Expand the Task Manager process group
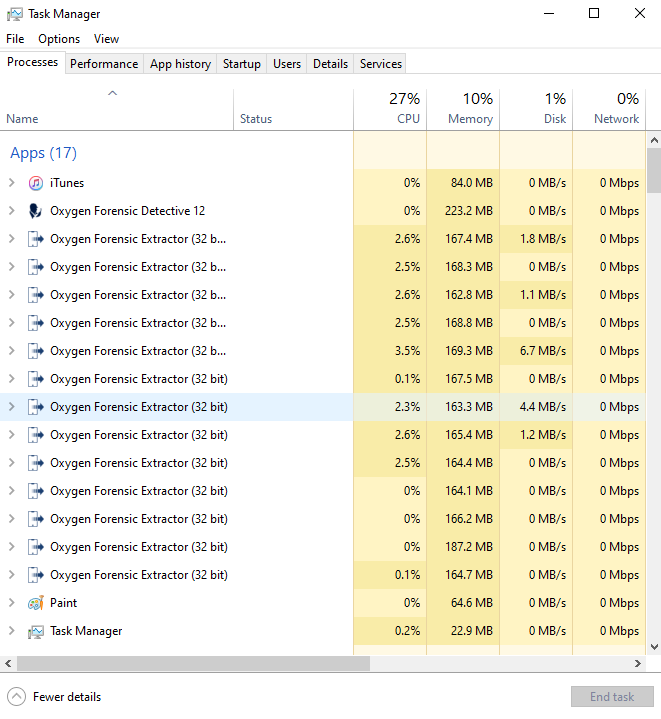 pyautogui.click(x=12, y=631)
